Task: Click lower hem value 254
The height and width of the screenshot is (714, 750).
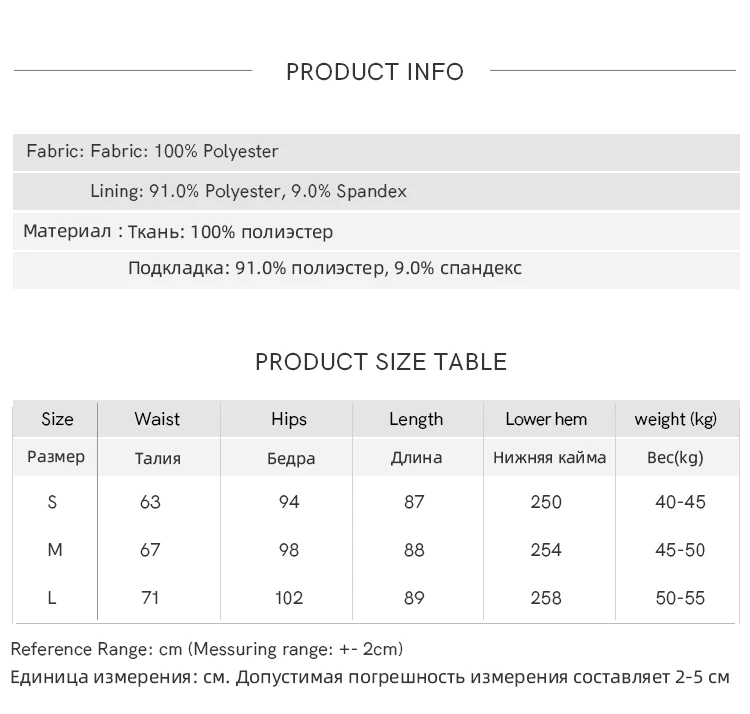Action: tap(546, 550)
